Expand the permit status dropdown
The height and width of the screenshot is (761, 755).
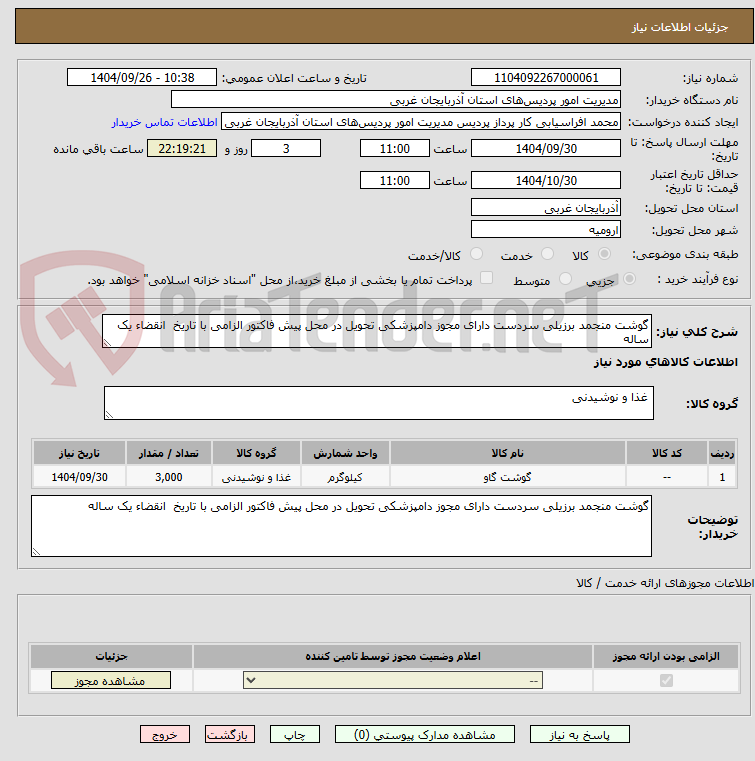(x=393, y=680)
